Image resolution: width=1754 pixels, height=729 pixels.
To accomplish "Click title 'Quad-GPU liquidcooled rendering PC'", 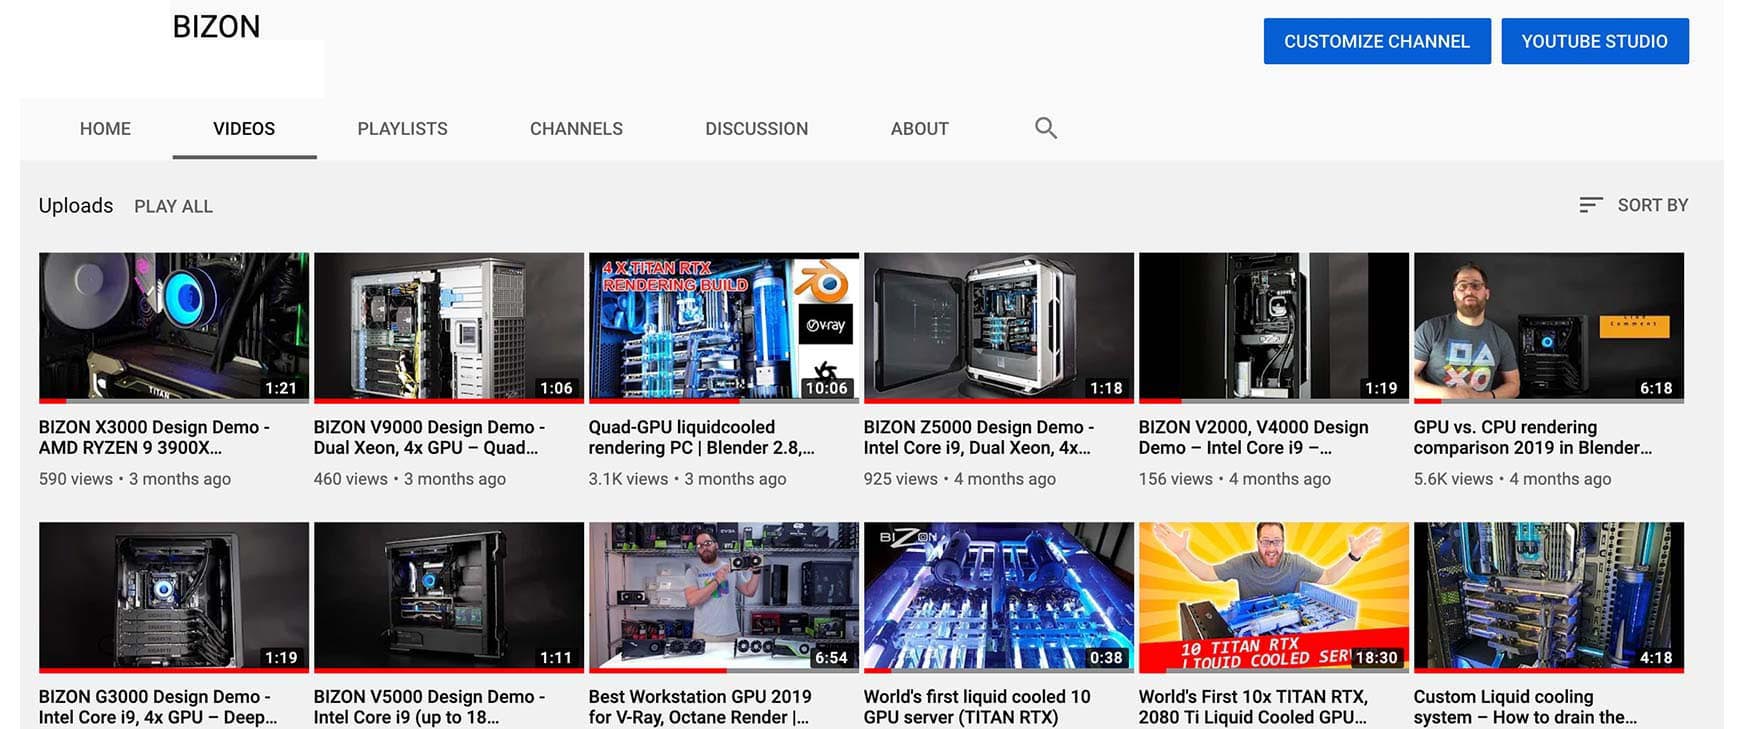I will pyautogui.click(x=702, y=438).
